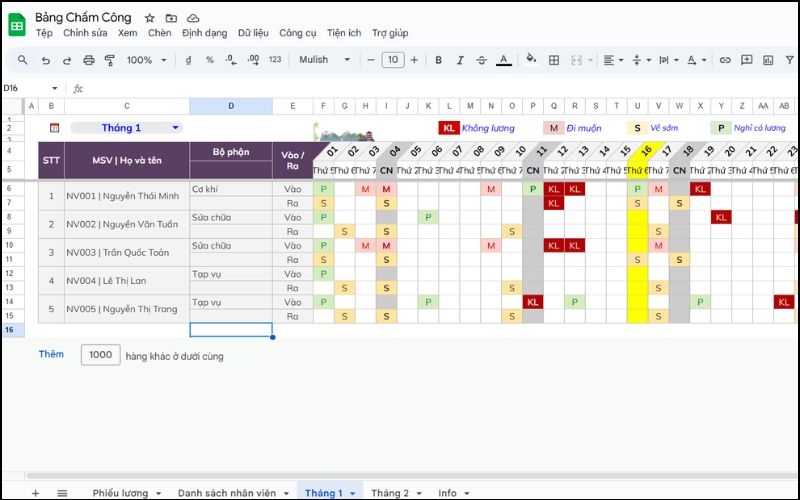The width and height of the screenshot is (800, 500).
Task: Open the Dữ liệu menu
Action: (x=253, y=33)
